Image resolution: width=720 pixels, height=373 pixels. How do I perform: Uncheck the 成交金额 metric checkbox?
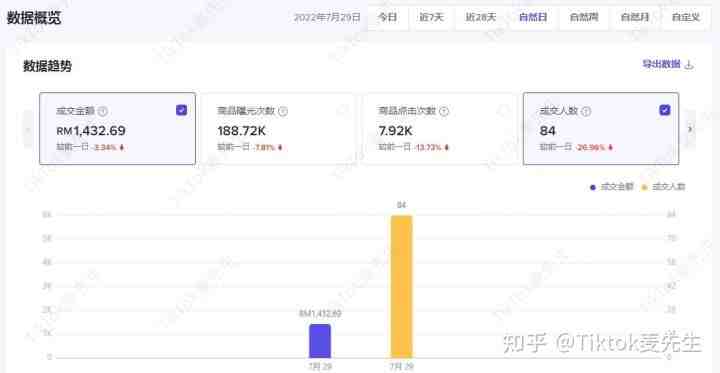pyautogui.click(x=181, y=110)
